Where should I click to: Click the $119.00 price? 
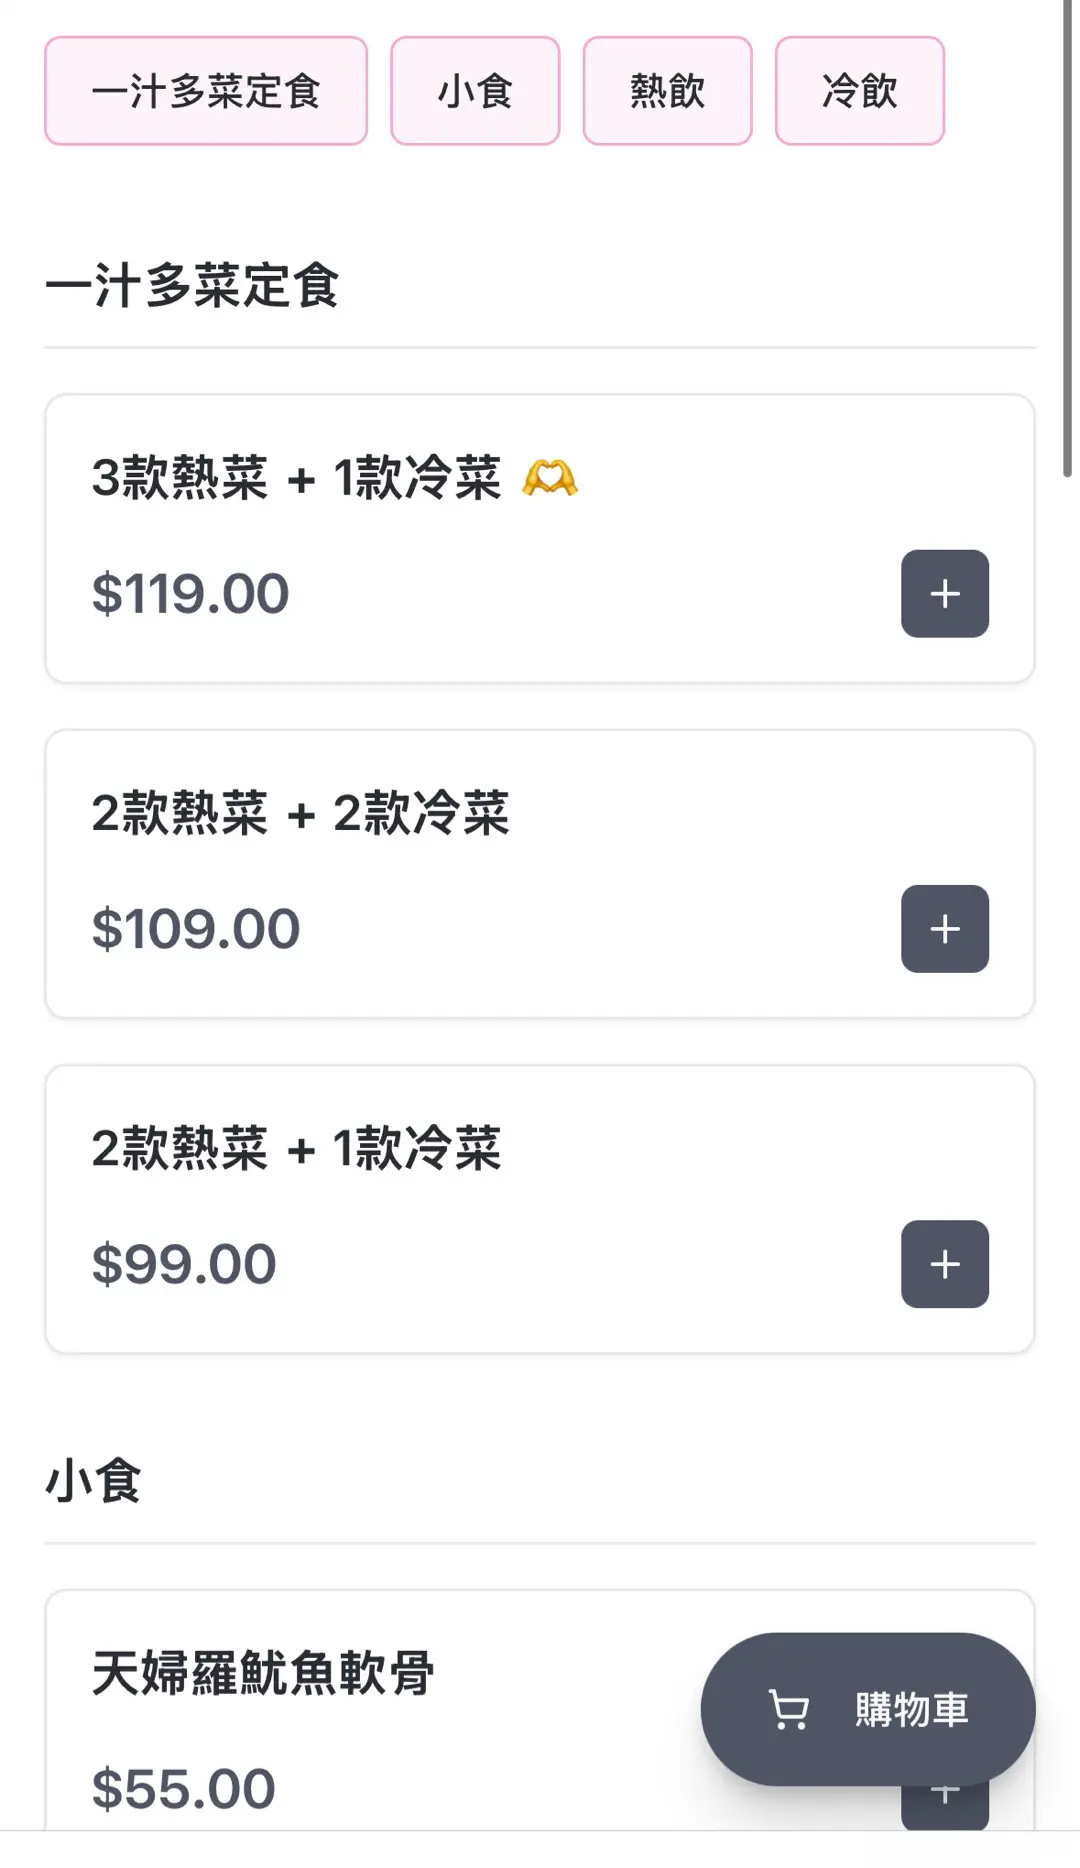190,593
